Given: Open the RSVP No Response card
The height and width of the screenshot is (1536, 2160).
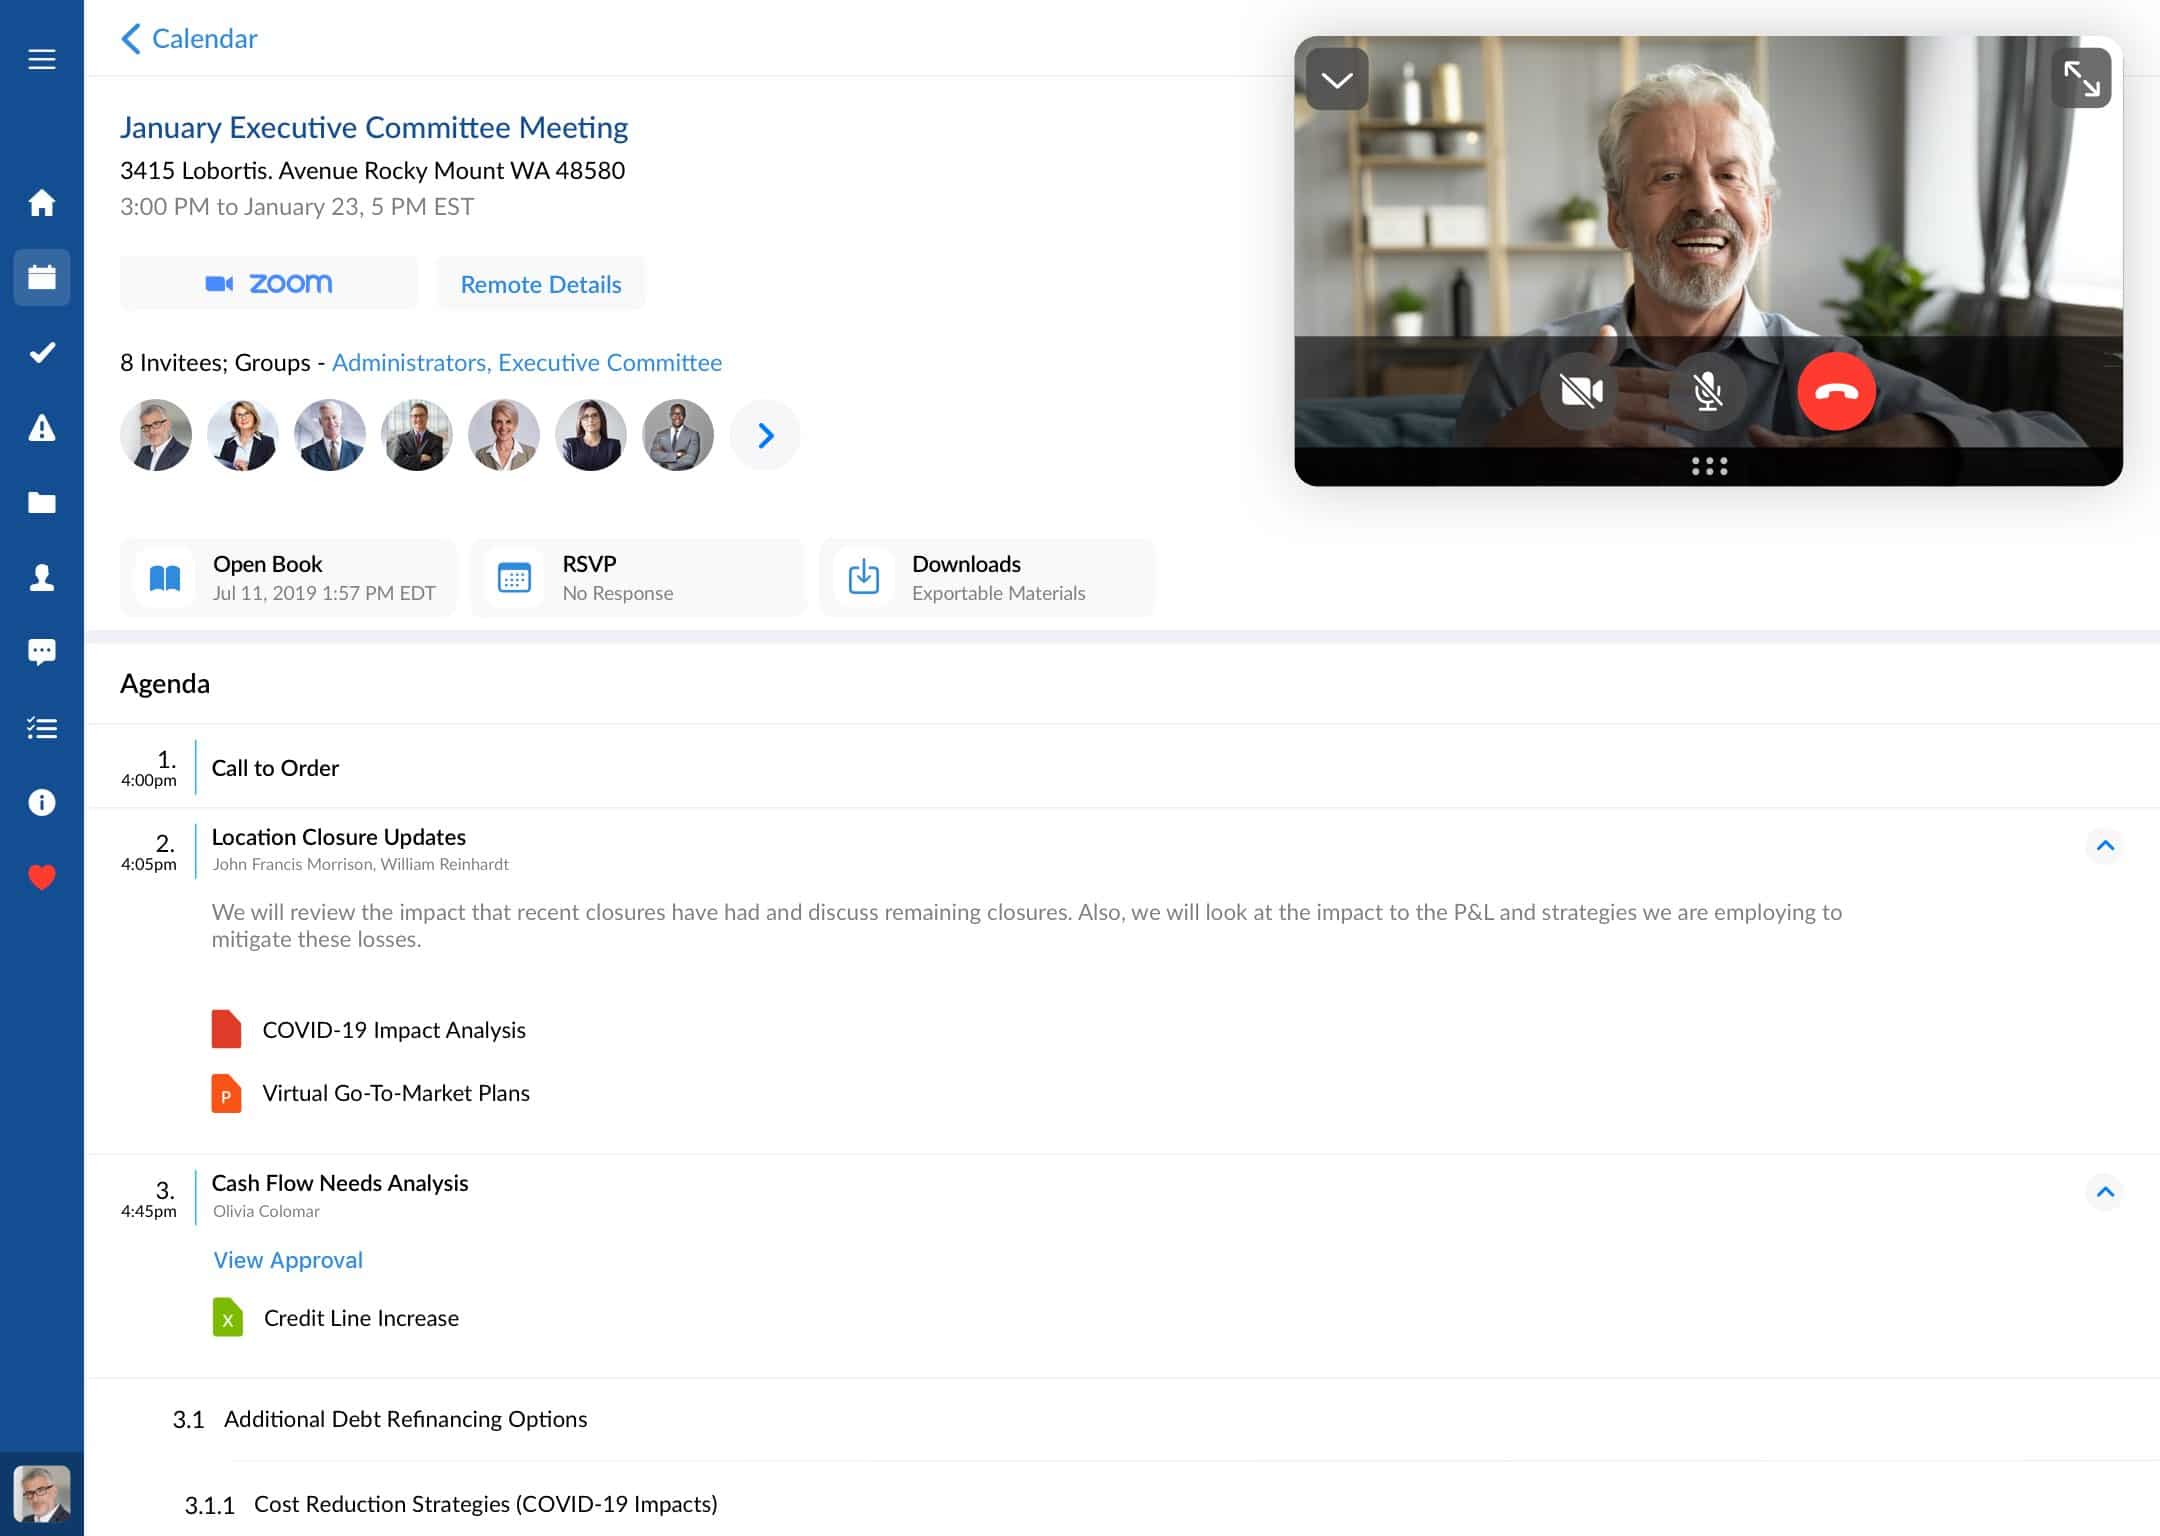Looking at the screenshot, I should click(x=638, y=578).
